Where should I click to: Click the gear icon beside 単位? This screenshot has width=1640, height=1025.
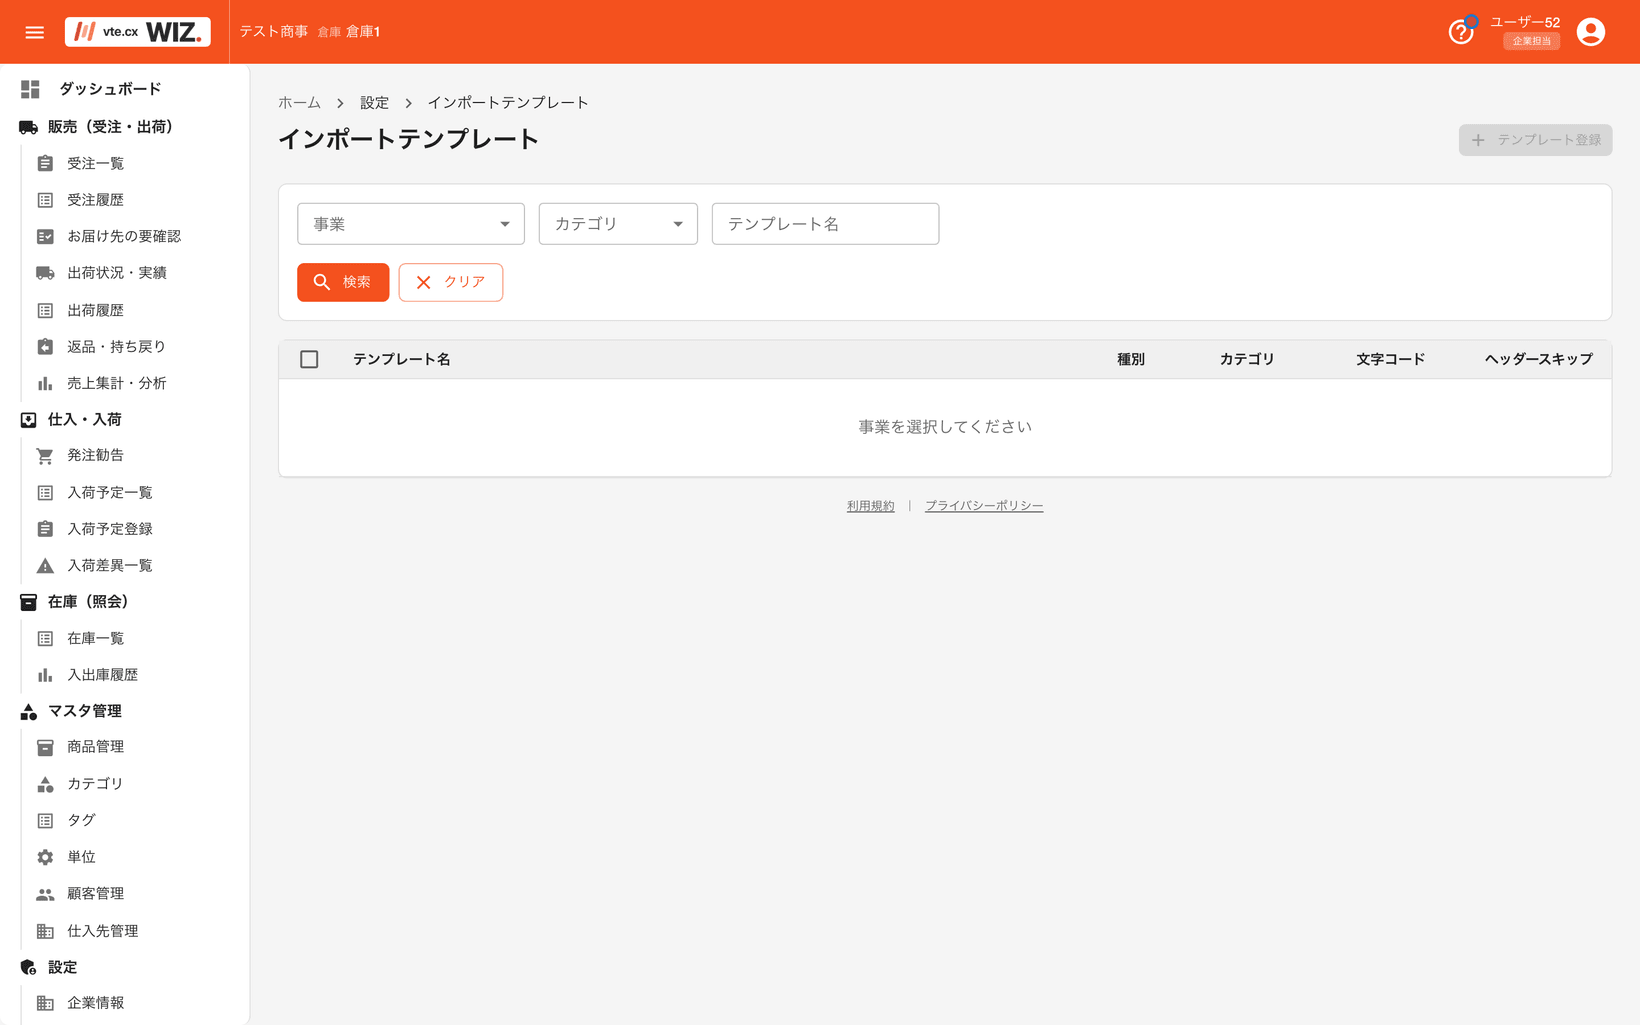[45, 857]
